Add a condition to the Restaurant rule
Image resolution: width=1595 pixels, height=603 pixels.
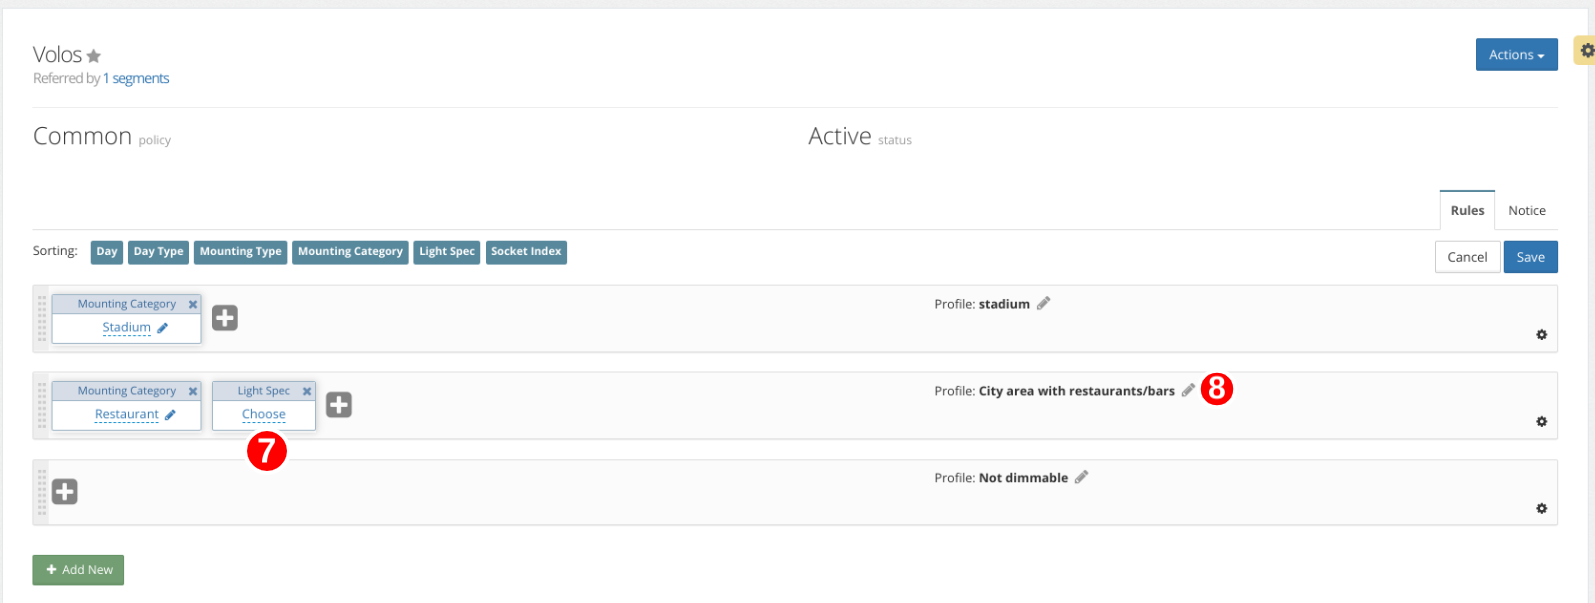point(339,405)
